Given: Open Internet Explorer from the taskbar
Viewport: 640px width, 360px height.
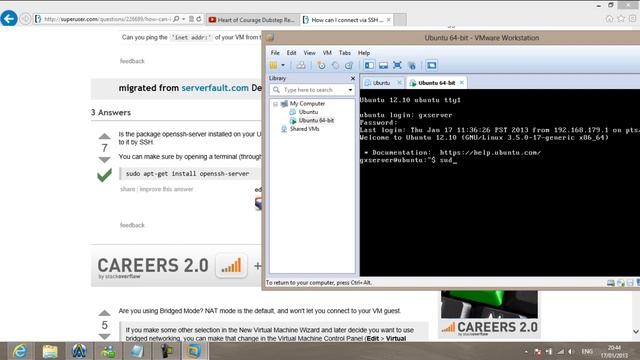Looking at the screenshot, I should pyautogui.click(x=20, y=351).
